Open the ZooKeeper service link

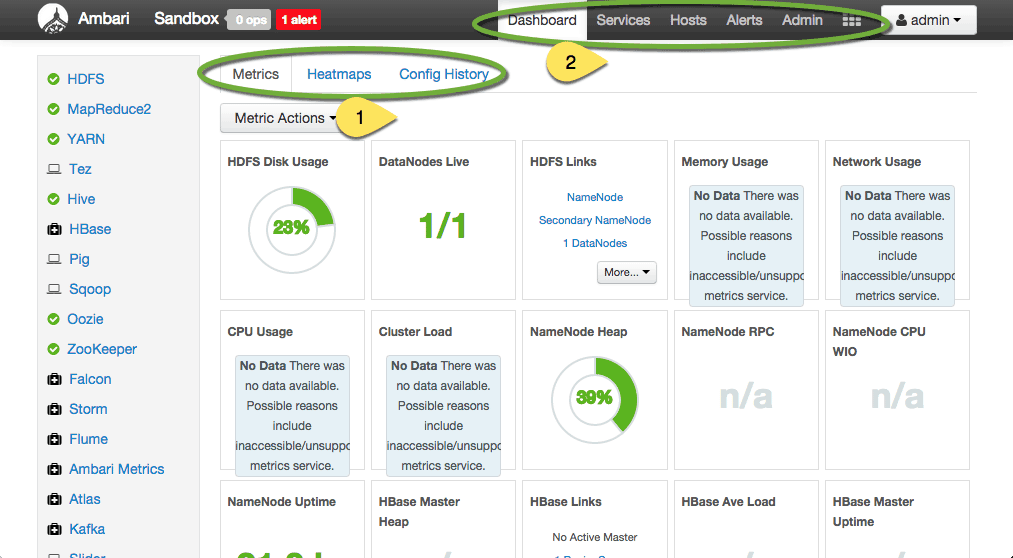click(x=102, y=349)
